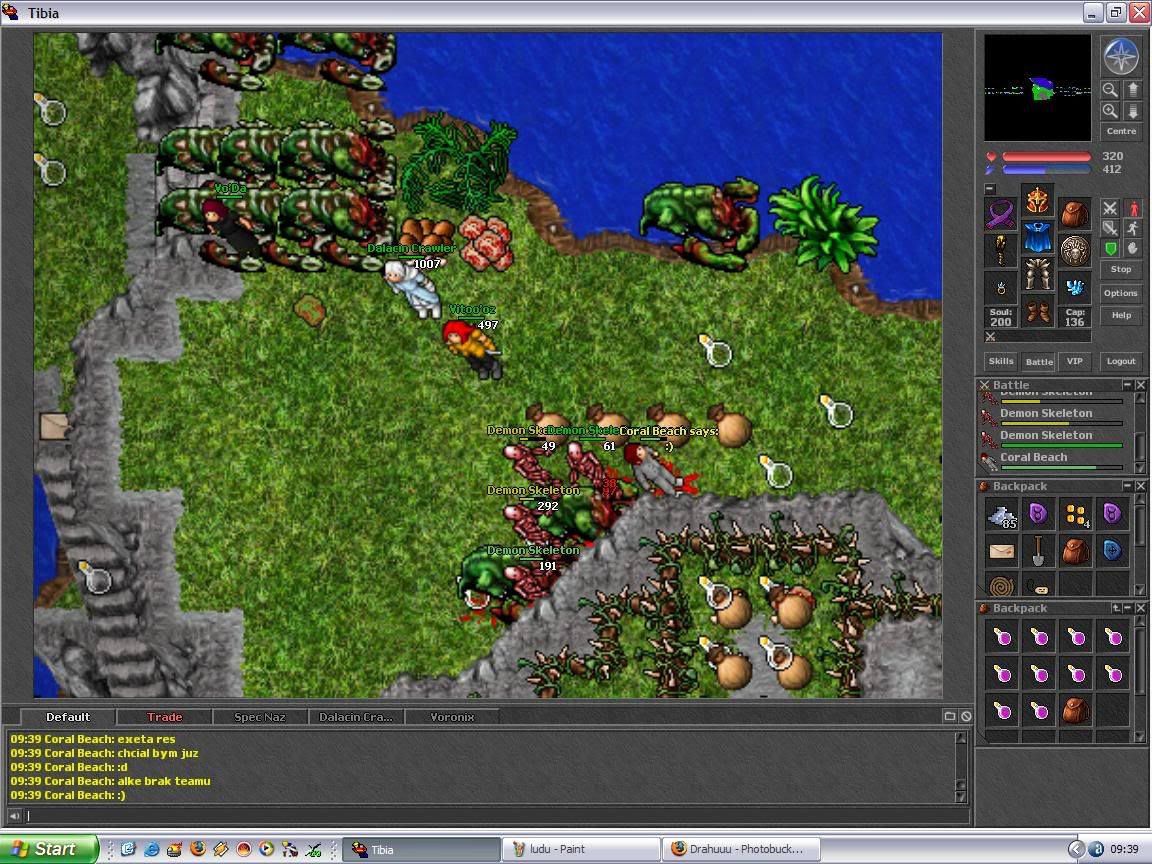
Task: Open the Spec Naz chat tab
Action: 259,716
